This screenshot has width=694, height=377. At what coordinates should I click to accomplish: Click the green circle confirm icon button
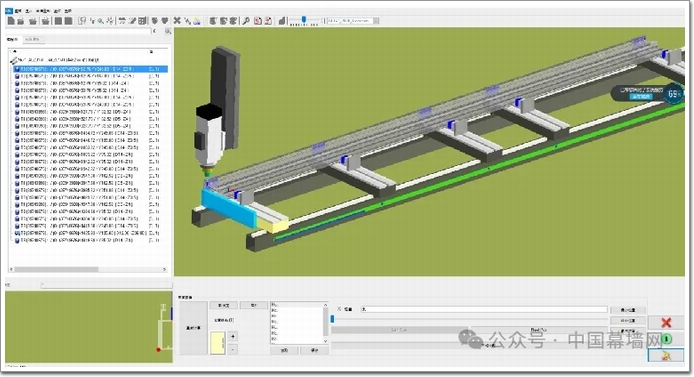[666, 339]
